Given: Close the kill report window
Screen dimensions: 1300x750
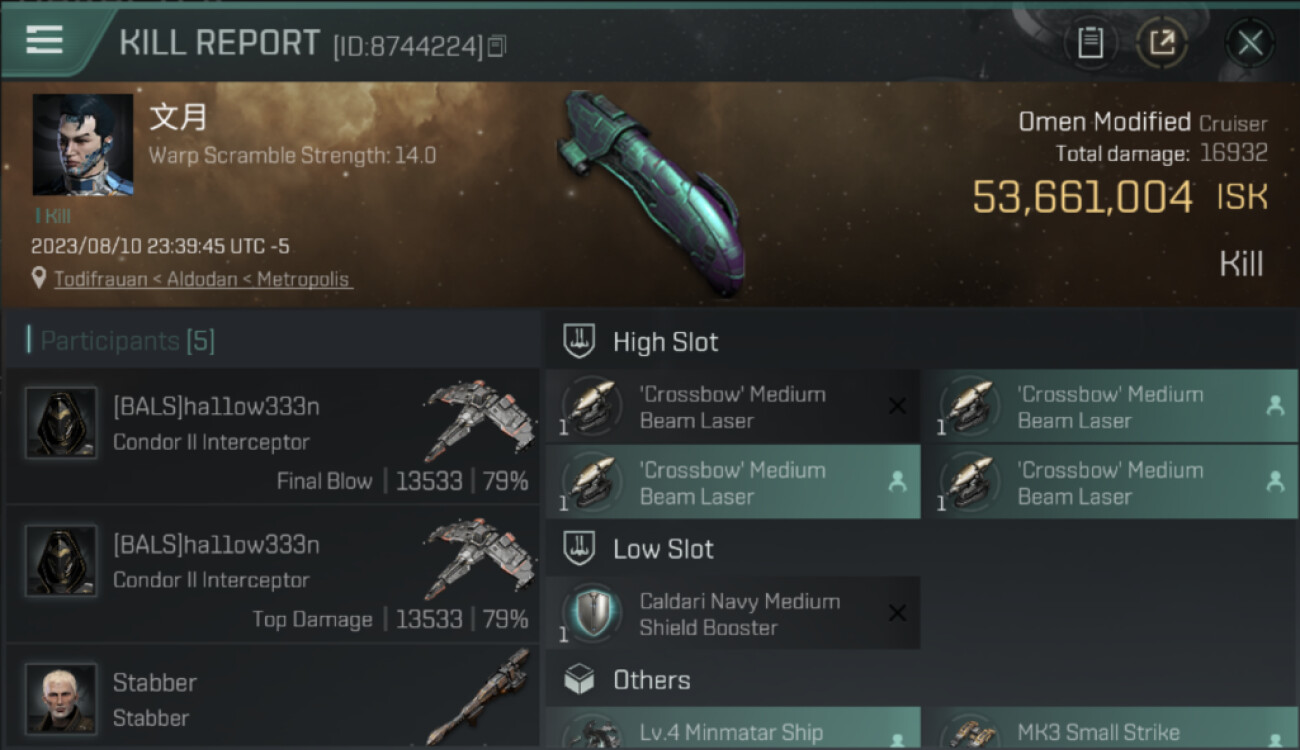Looking at the screenshot, I should [1250, 43].
